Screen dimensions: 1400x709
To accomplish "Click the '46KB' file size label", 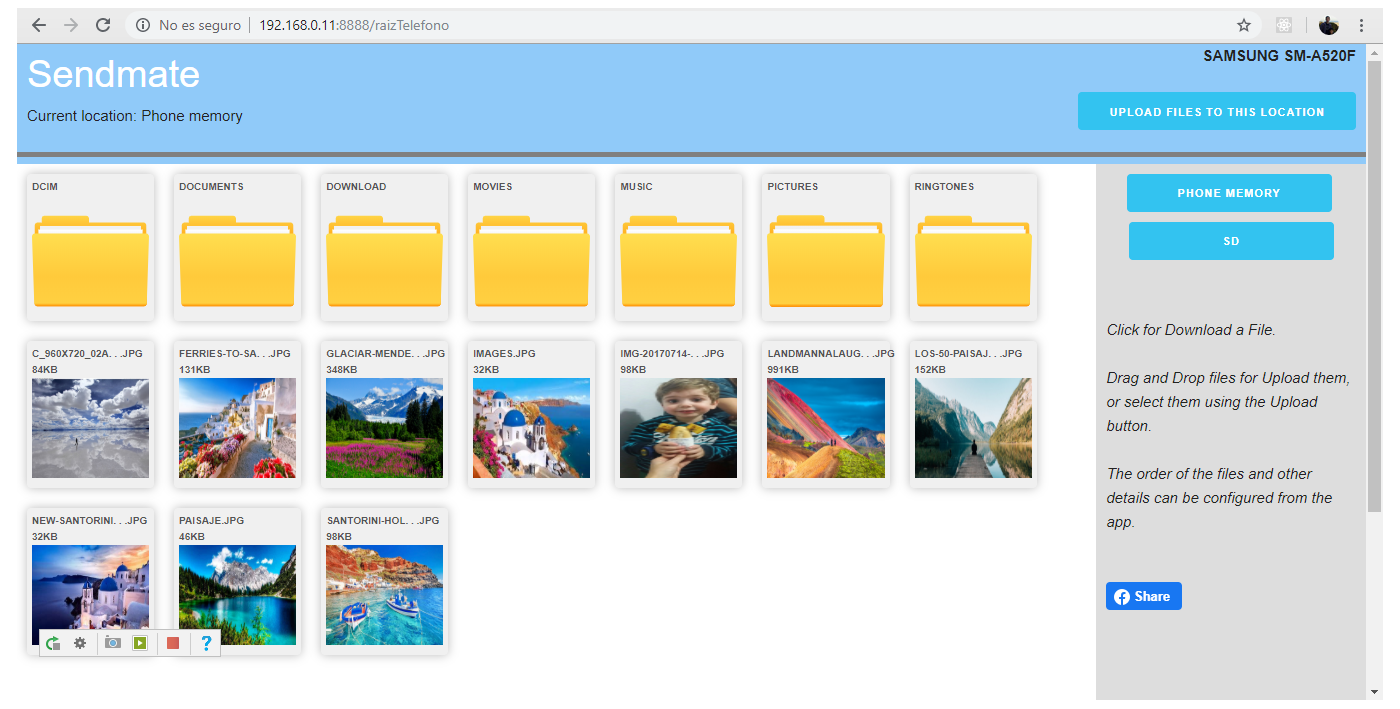I will point(192,537).
